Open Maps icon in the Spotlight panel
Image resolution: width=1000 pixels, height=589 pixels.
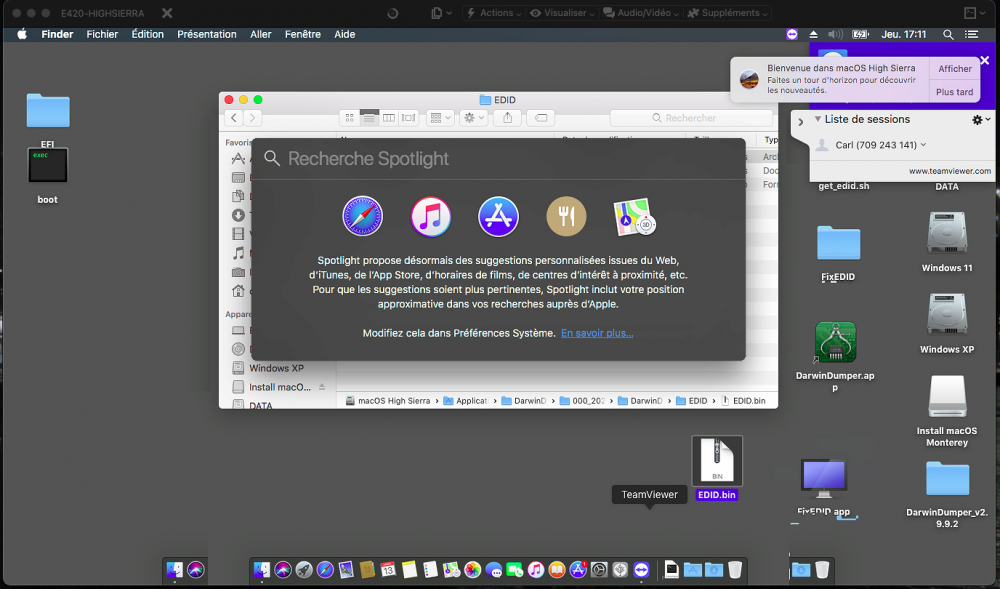634,216
